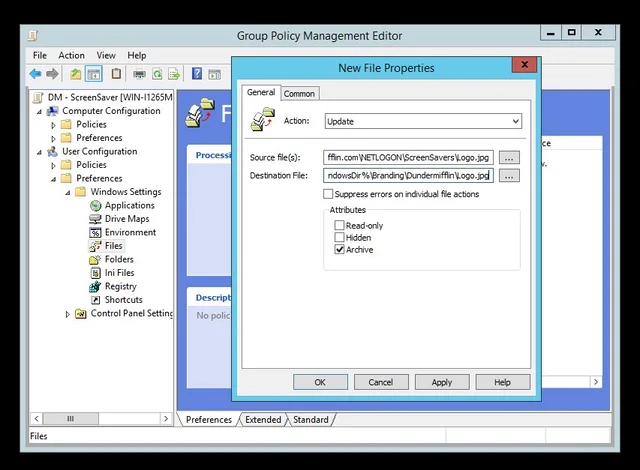640x470 pixels.
Task: Click the Show/Hide action pane icon
Action: [x=215, y=74]
